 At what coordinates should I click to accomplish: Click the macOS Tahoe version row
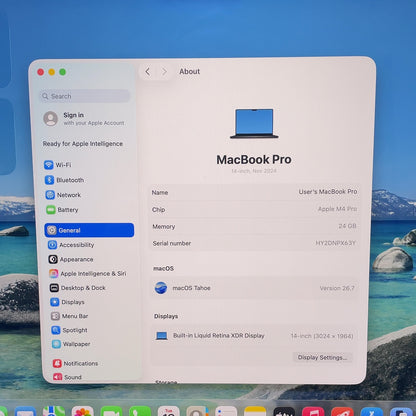point(254,288)
